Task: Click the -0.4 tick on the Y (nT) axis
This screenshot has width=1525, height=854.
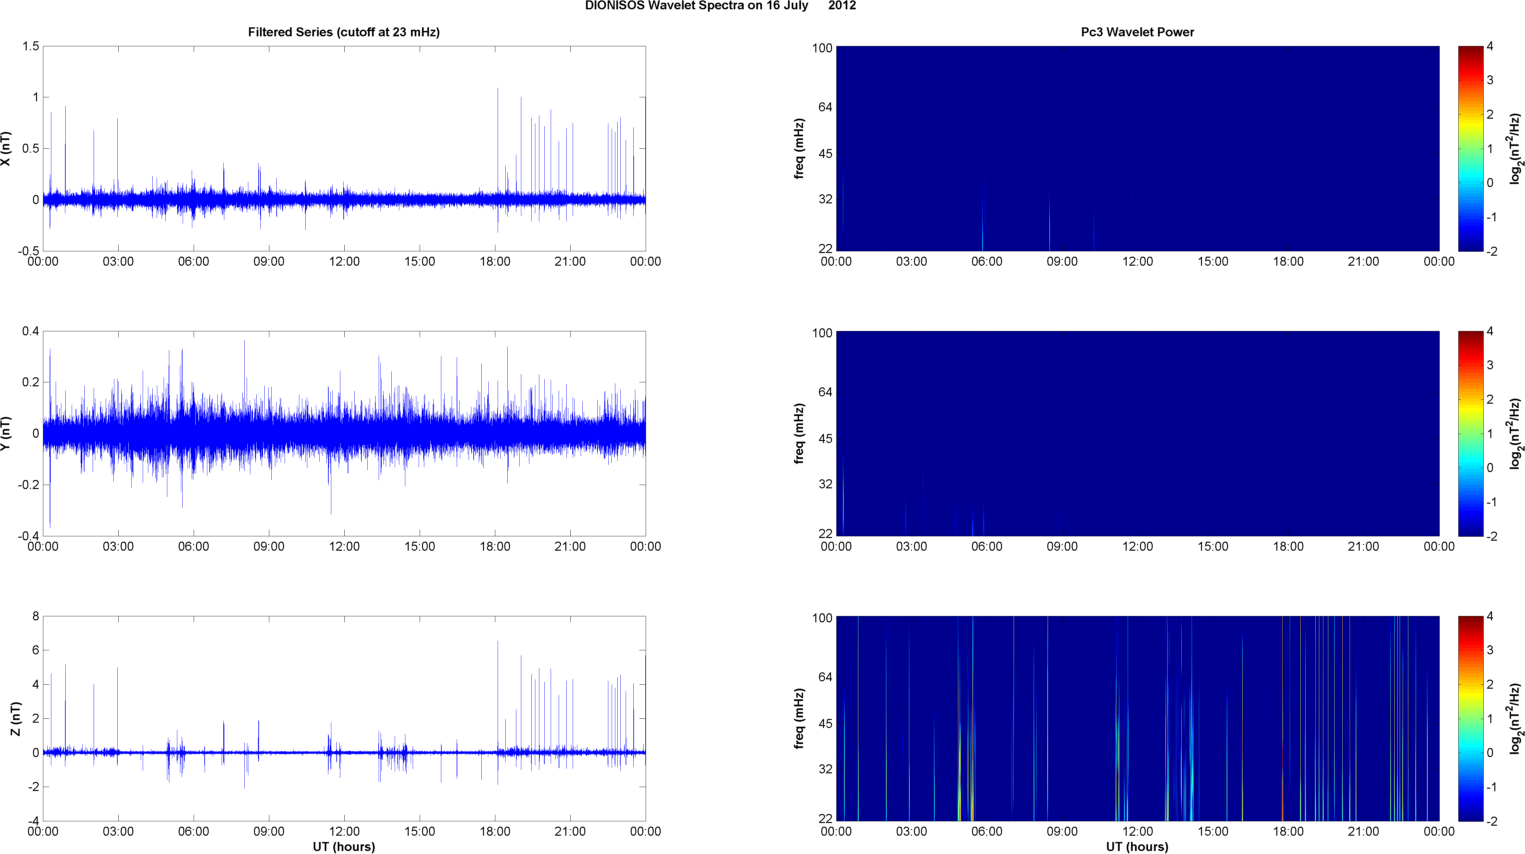Action: pos(28,537)
